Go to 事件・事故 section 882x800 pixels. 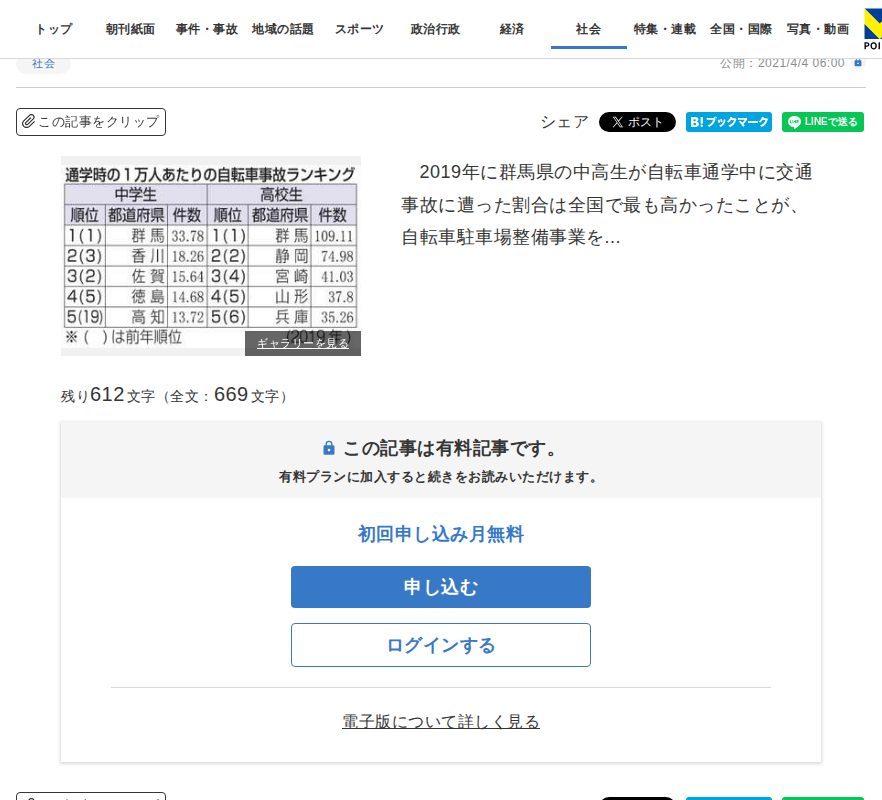(x=206, y=29)
